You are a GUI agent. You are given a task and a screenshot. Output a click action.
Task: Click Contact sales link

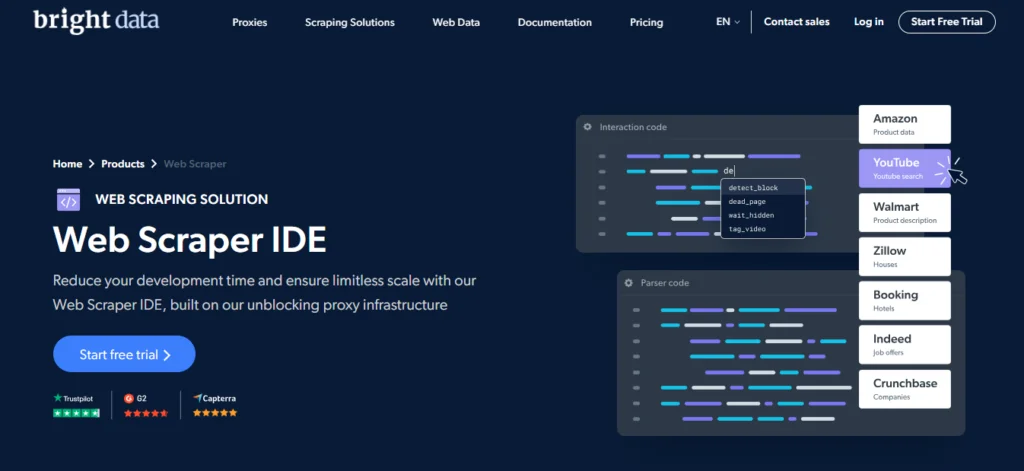point(797,22)
